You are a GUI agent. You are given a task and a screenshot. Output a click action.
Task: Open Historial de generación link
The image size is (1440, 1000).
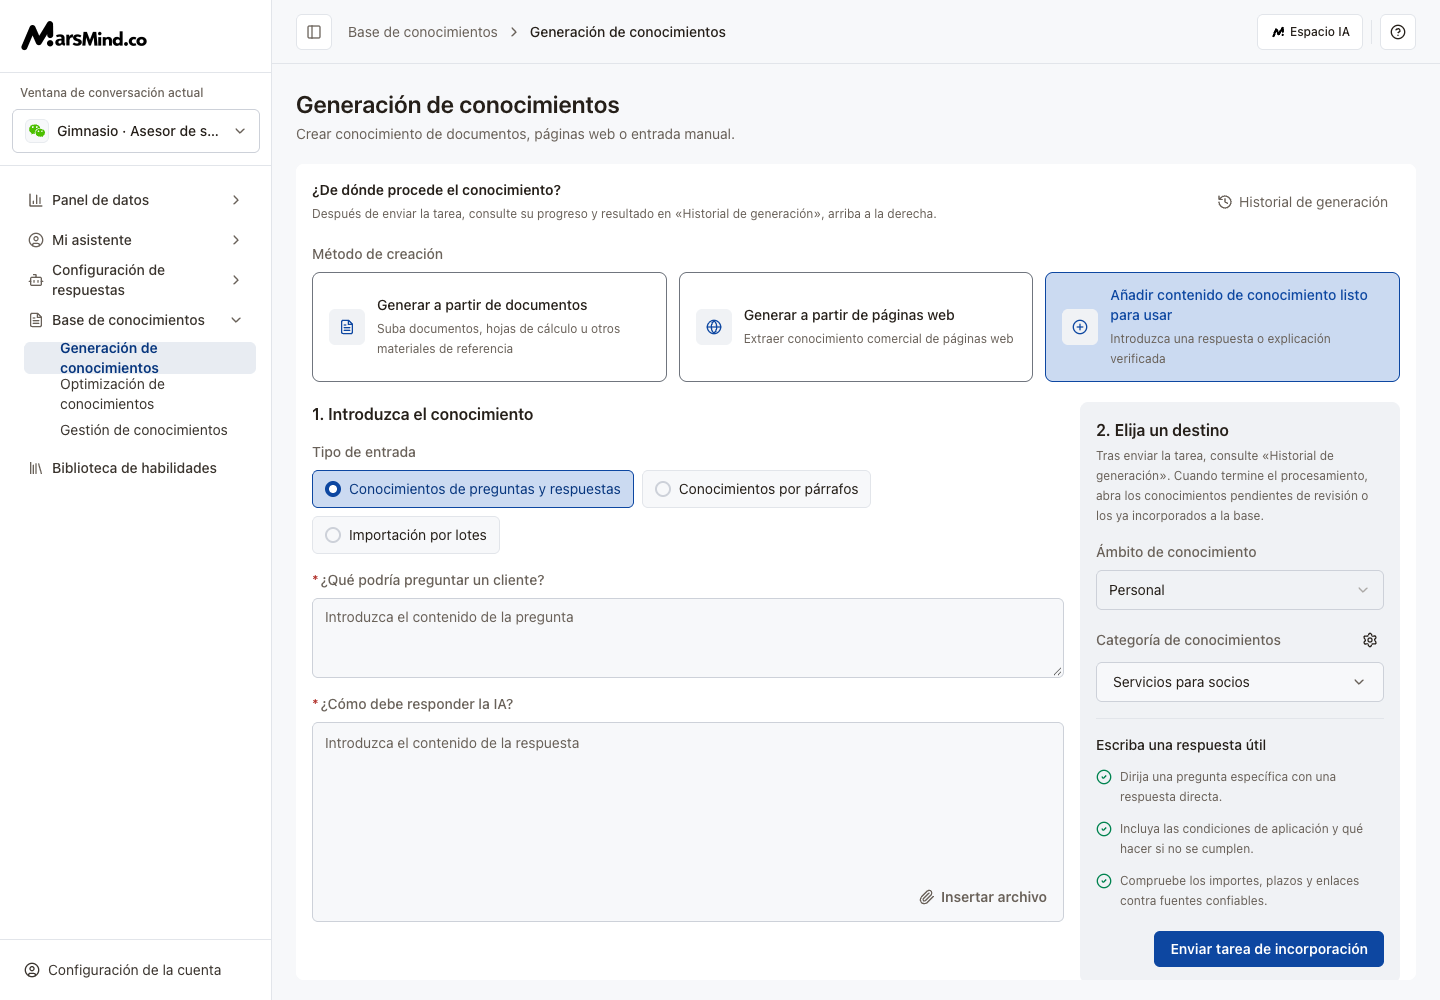(x=1303, y=202)
